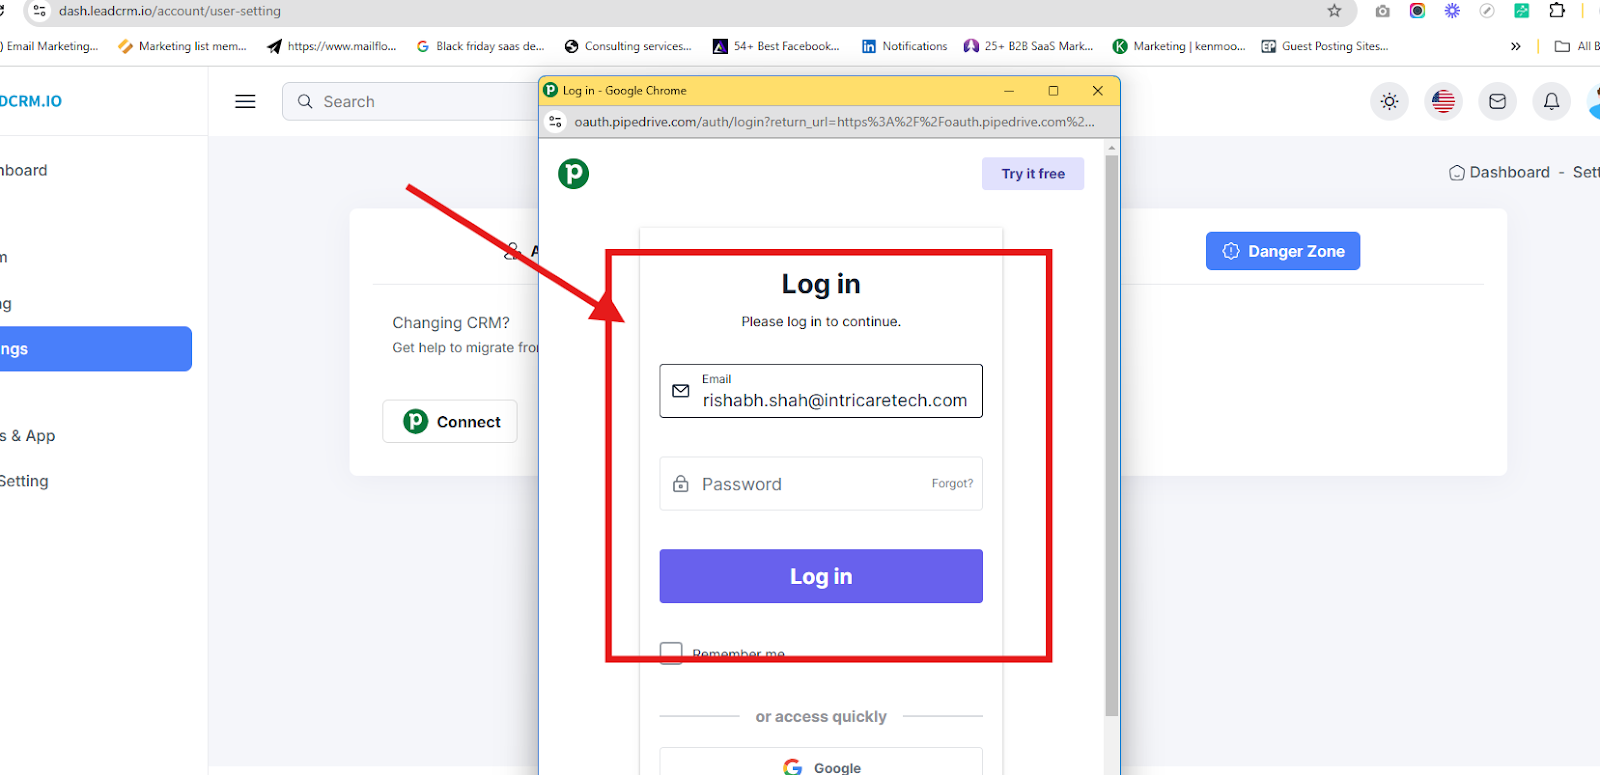This screenshot has width=1600, height=775.
Task: Click Pipedrive logo in login popup
Action: 573,174
